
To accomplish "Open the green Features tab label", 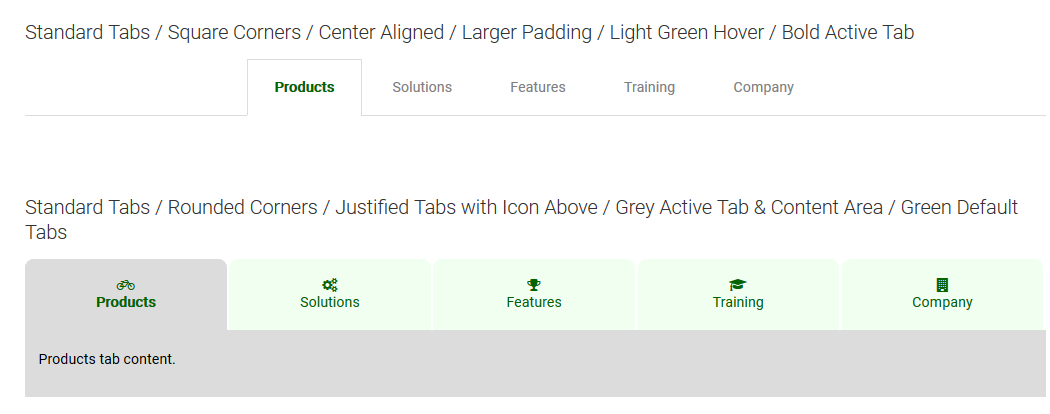I will coord(534,302).
